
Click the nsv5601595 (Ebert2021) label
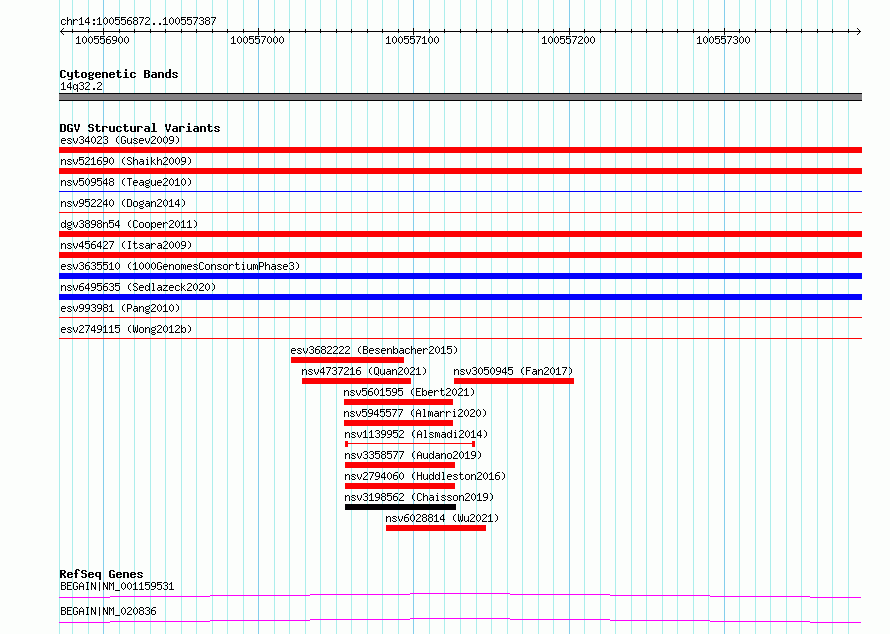click(x=409, y=392)
